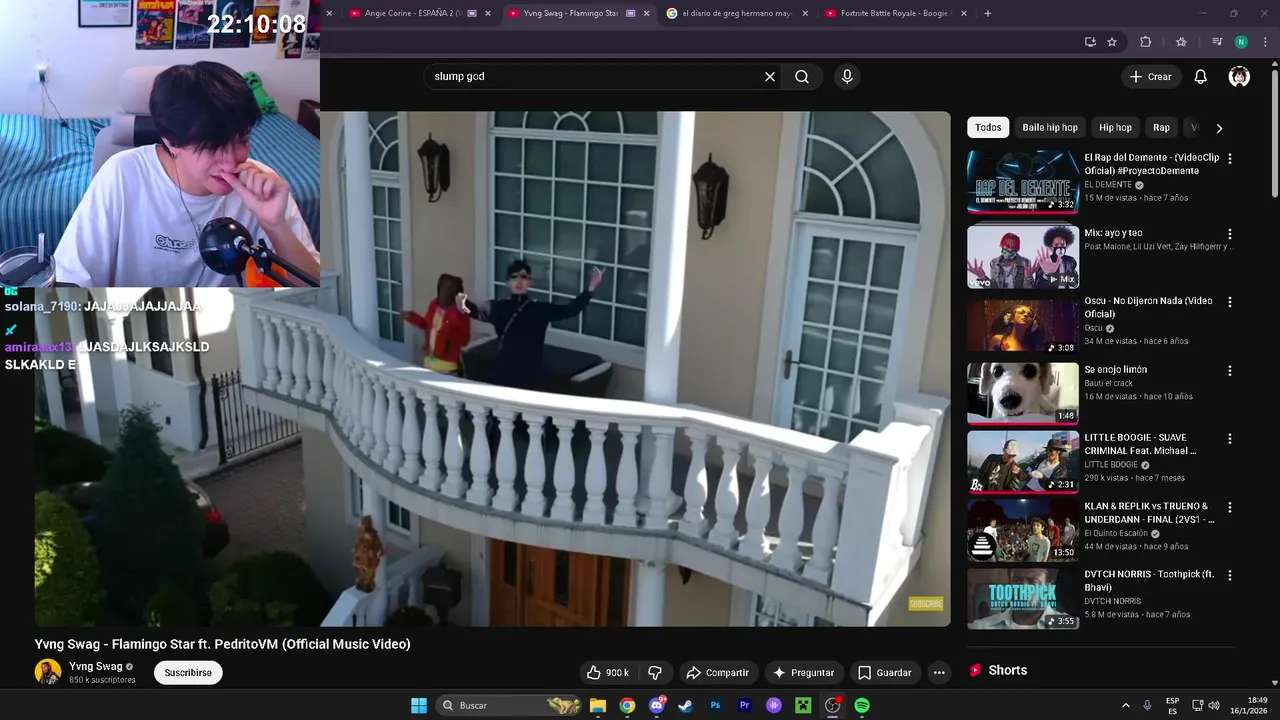Open KLAN & REPLIK vs TRUENO title
Screen dimensions: 1280x720
point(1150,513)
